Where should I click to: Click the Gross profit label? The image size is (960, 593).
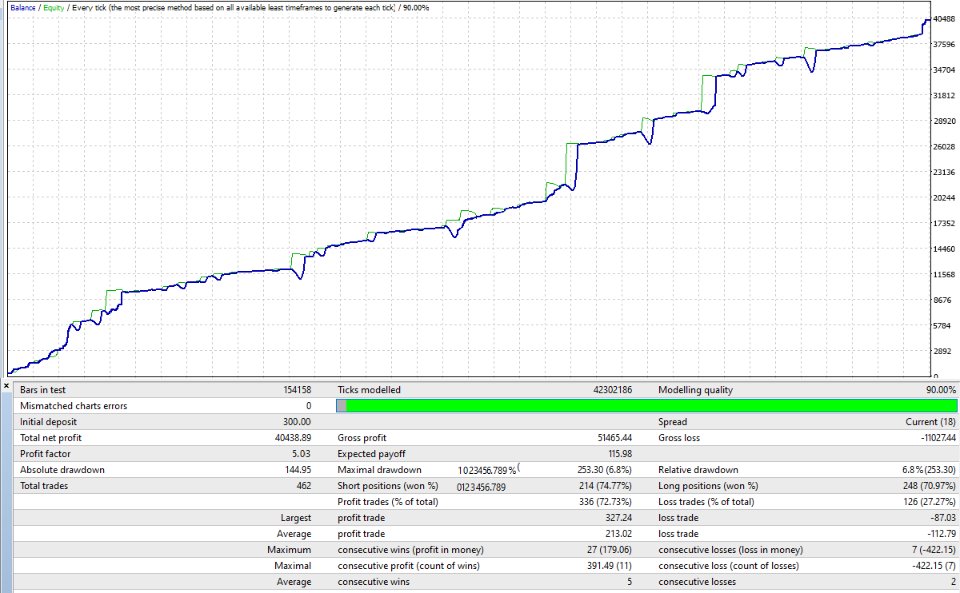[362, 438]
